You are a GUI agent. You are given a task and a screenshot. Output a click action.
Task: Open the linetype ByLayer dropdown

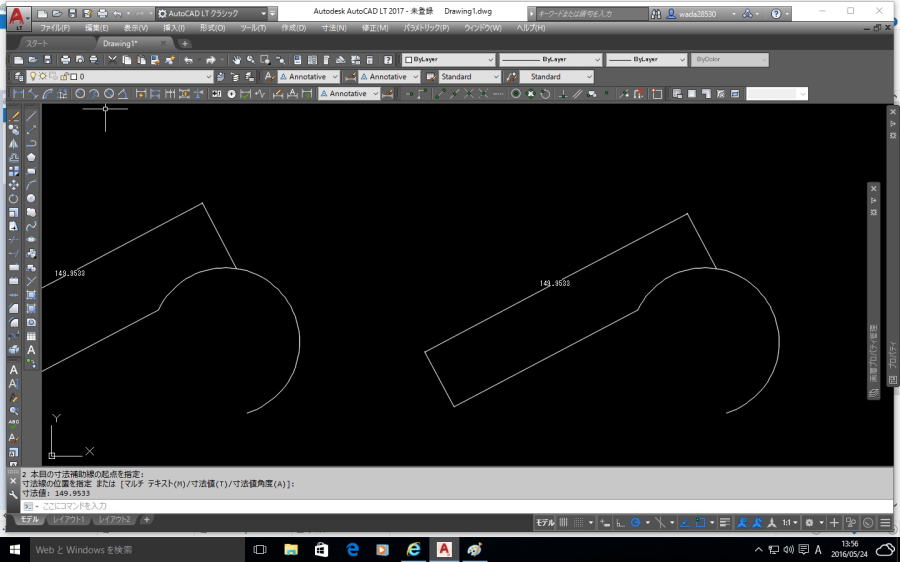pos(550,60)
